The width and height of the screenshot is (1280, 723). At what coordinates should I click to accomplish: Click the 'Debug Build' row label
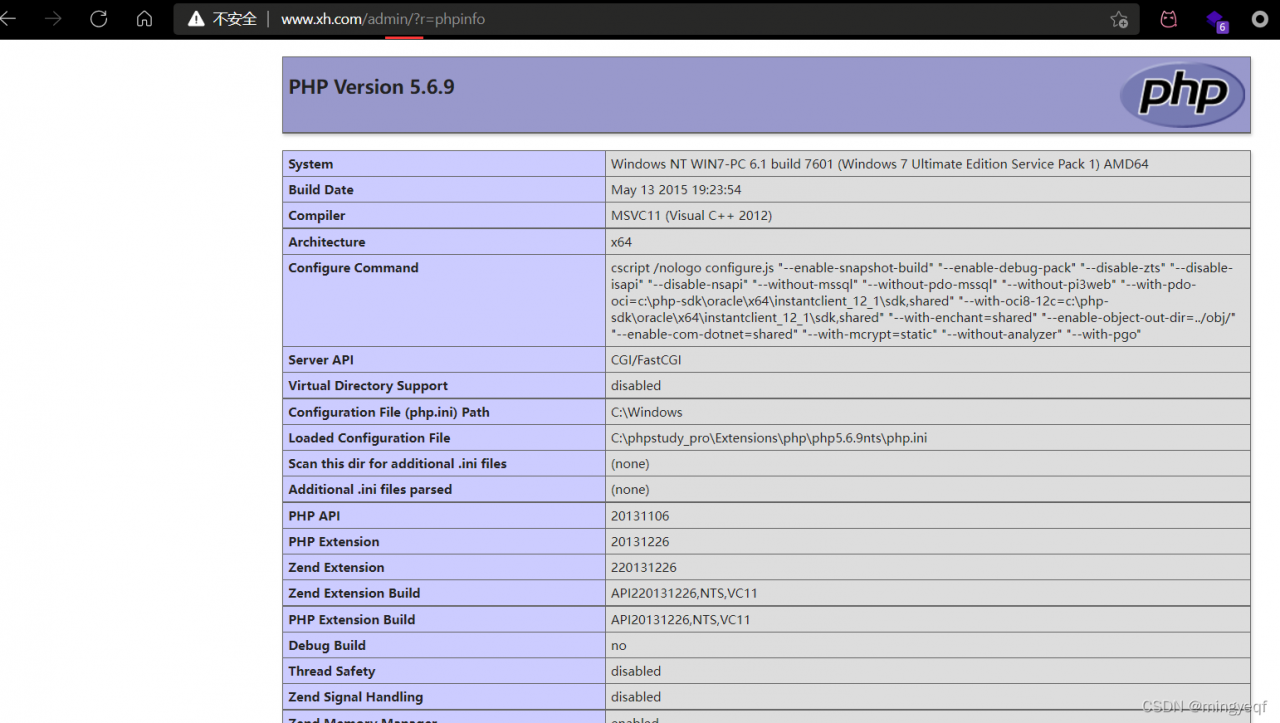(327, 646)
